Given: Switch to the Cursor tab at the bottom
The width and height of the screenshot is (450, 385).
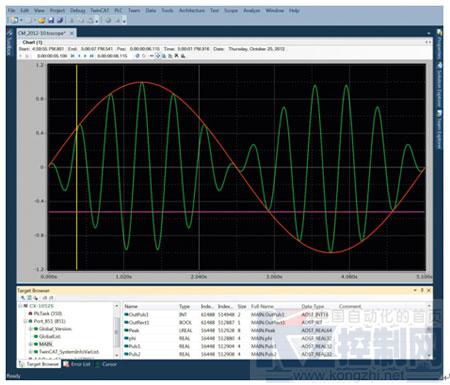Looking at the screenshot, I should 106,364.
